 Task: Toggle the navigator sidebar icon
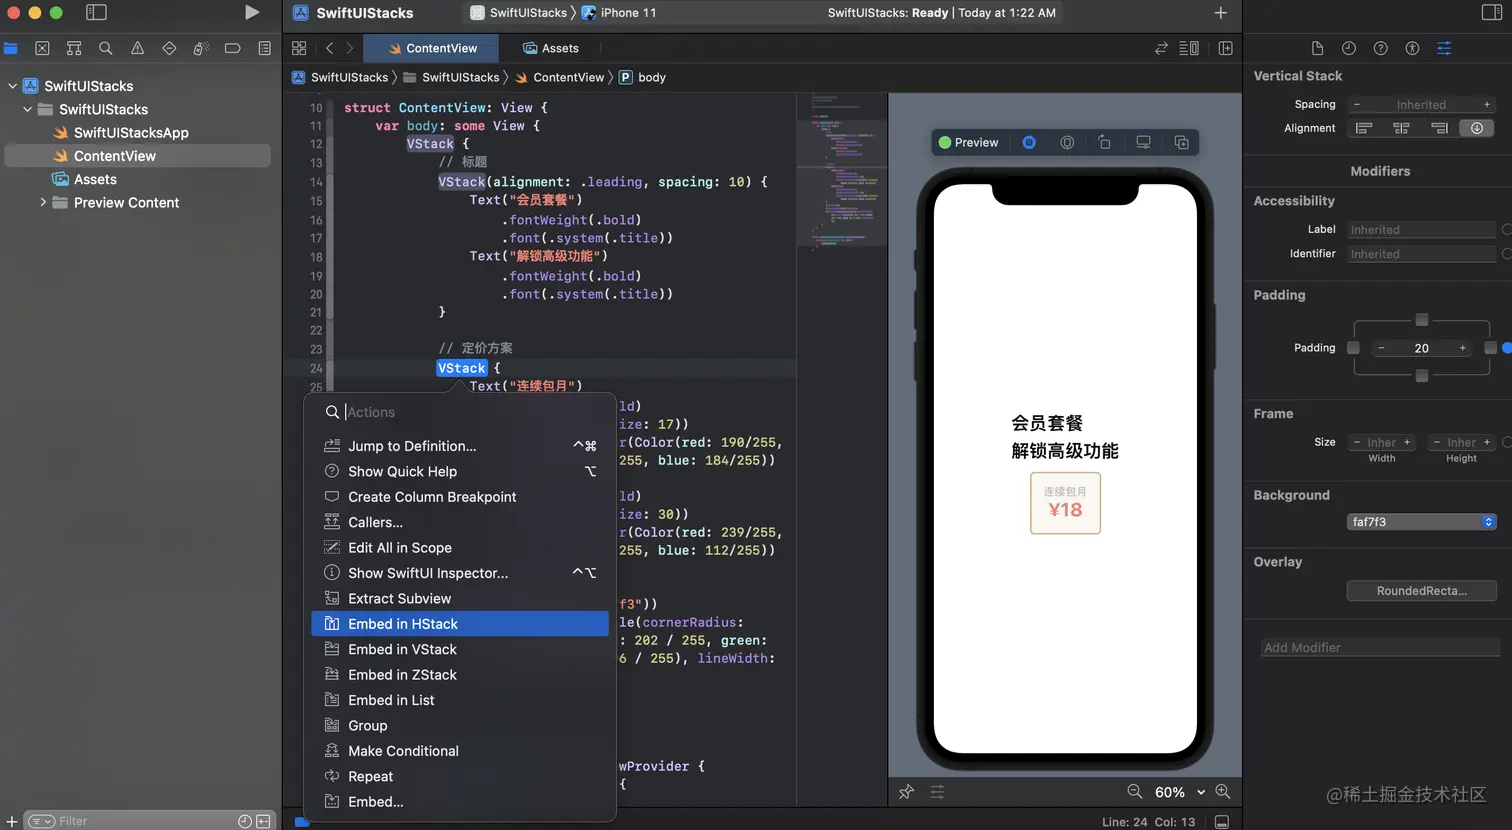pyautogui.click(x=96, y=13)
